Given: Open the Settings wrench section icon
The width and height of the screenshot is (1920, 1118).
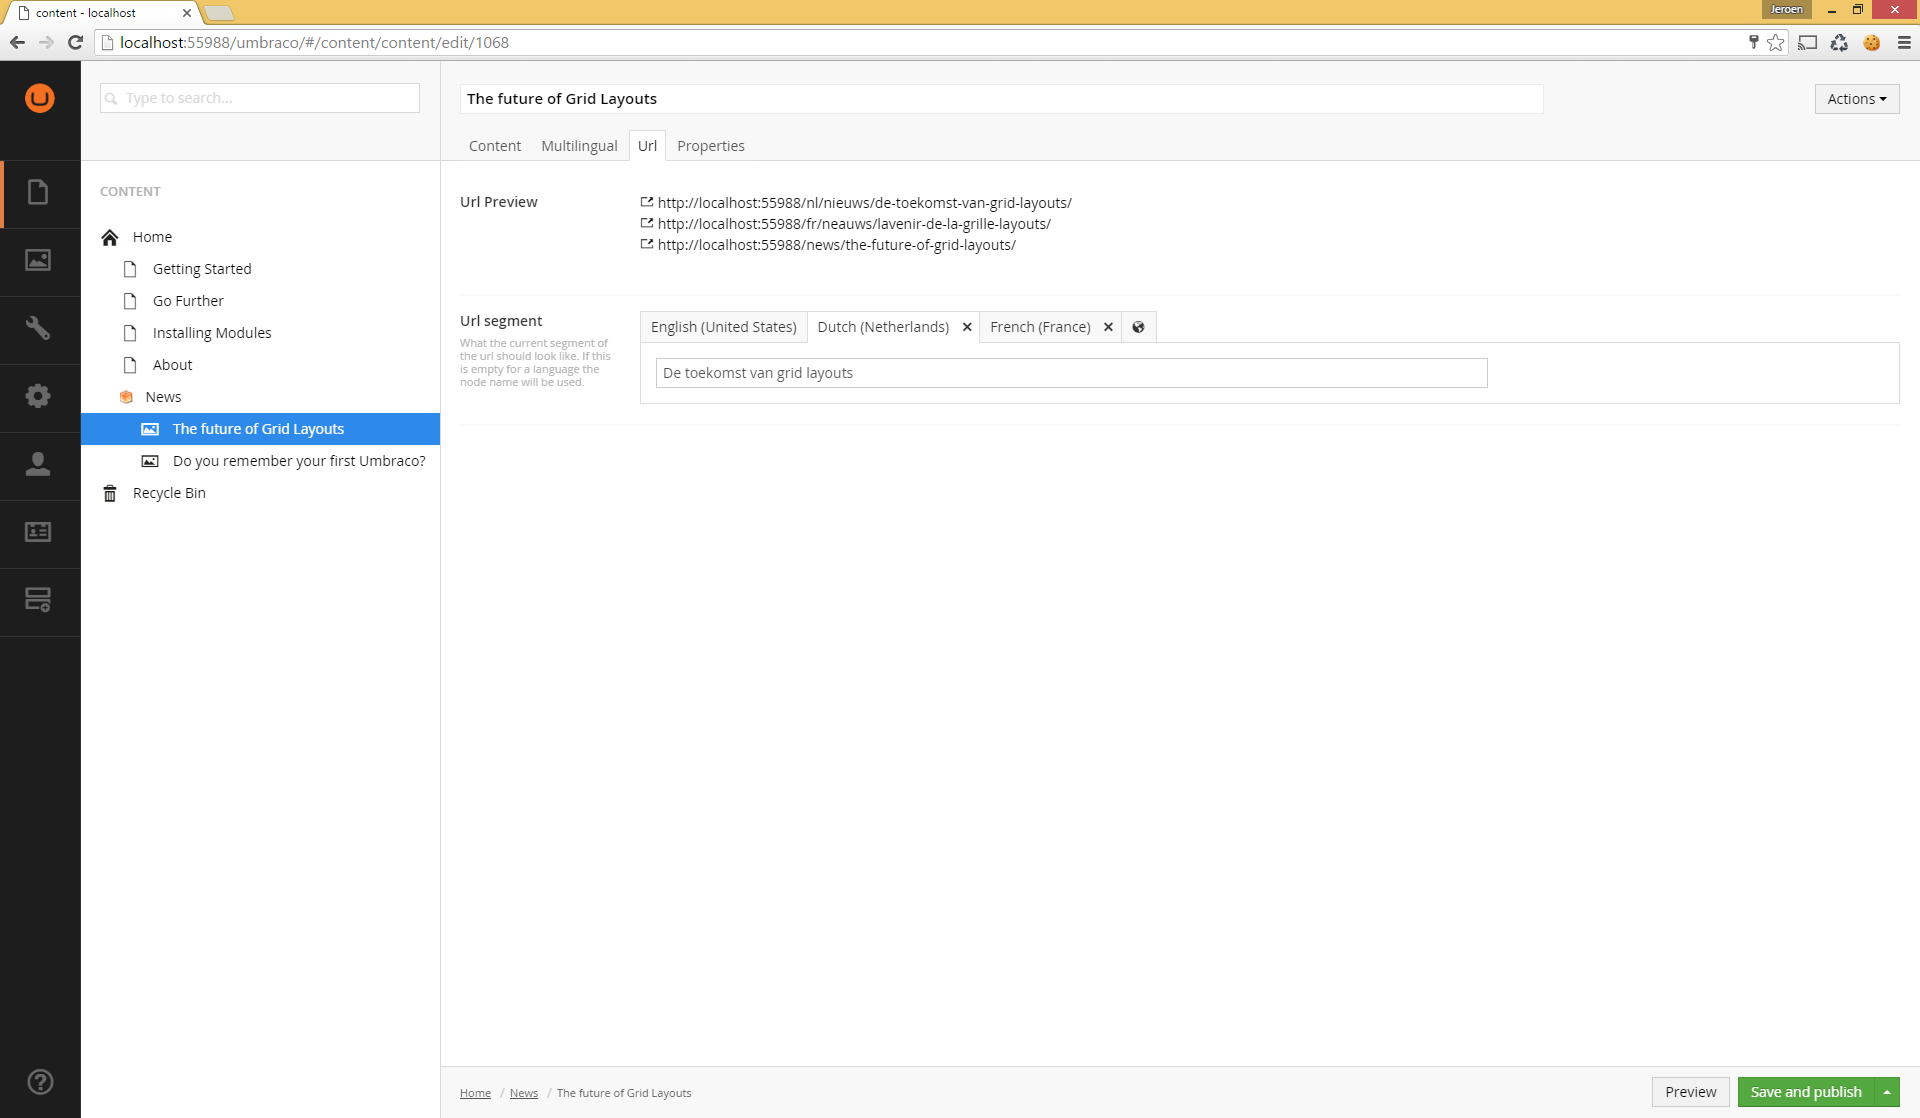Looking at the screenshot, I should coord(38,328).
